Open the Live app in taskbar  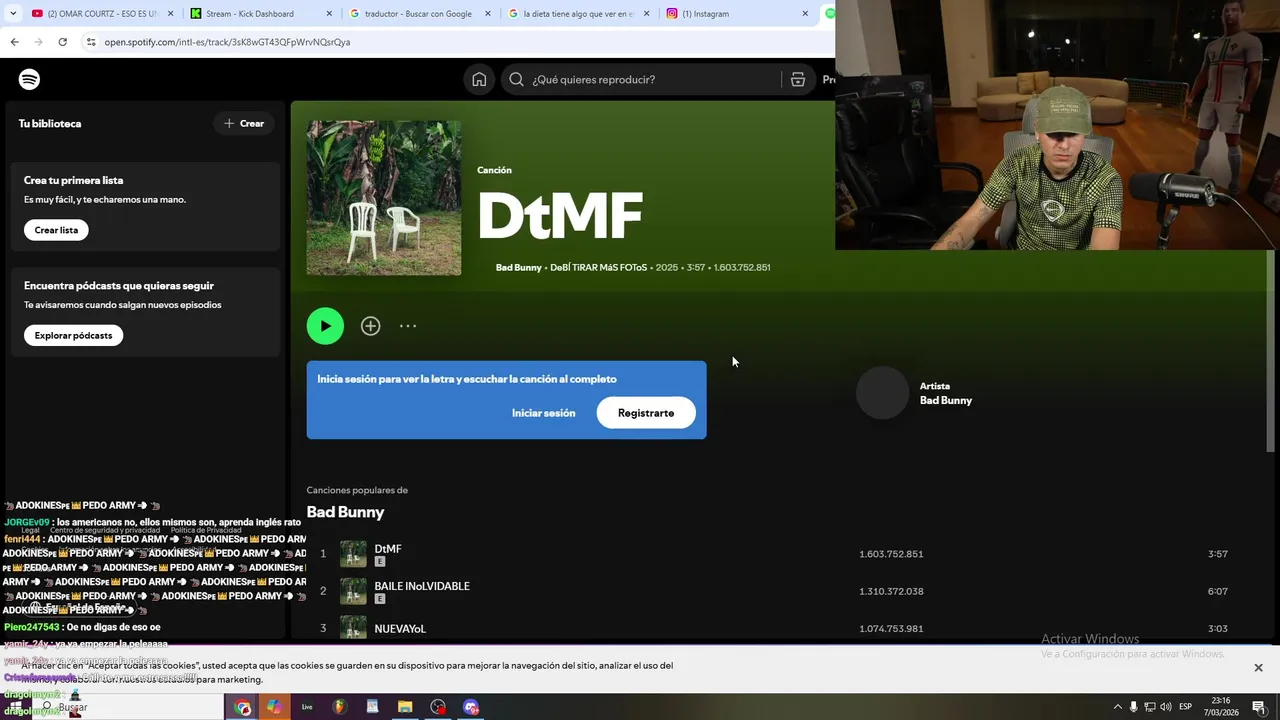click(307, 707)
